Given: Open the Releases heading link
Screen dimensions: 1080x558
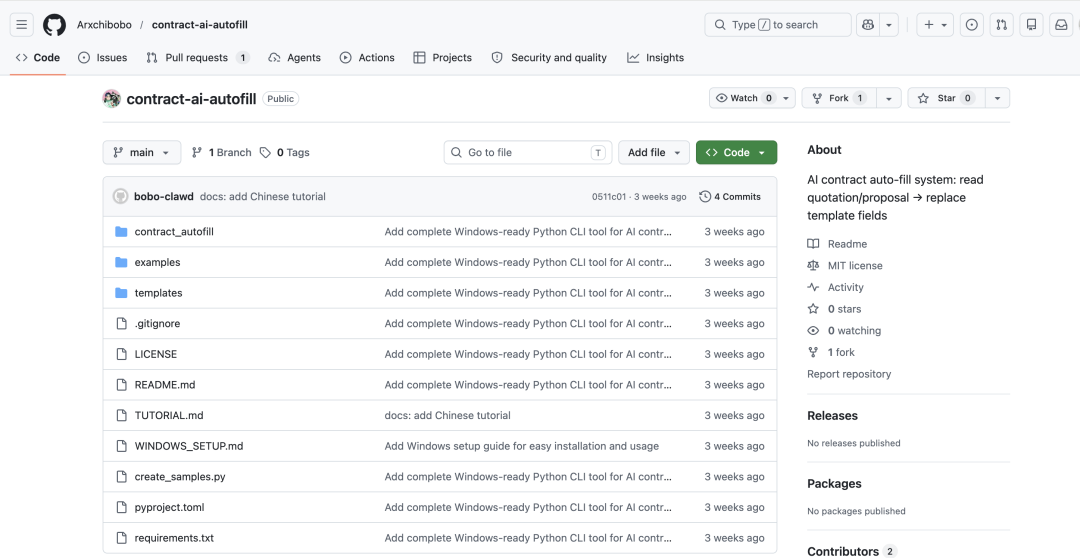Looking at the screenshot, I should click(833, 415).
